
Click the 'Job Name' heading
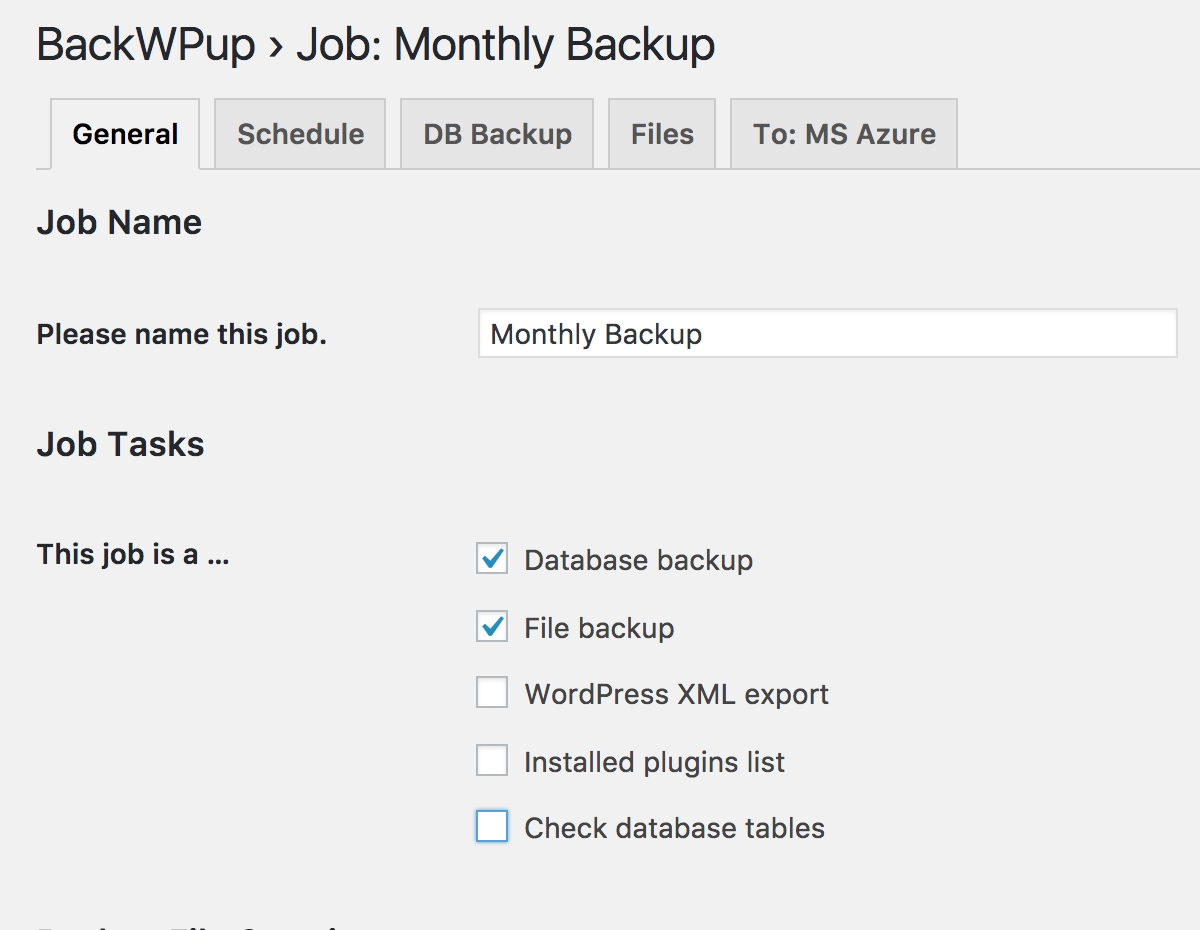(x=119, y=222)
